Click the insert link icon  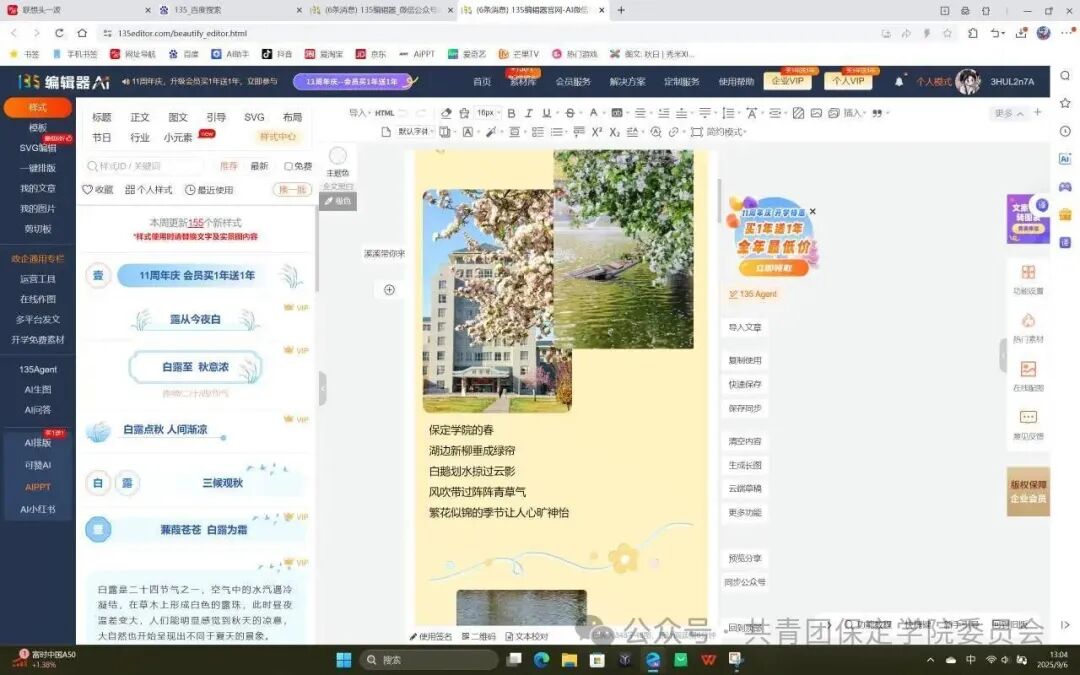tap(673, 132)
